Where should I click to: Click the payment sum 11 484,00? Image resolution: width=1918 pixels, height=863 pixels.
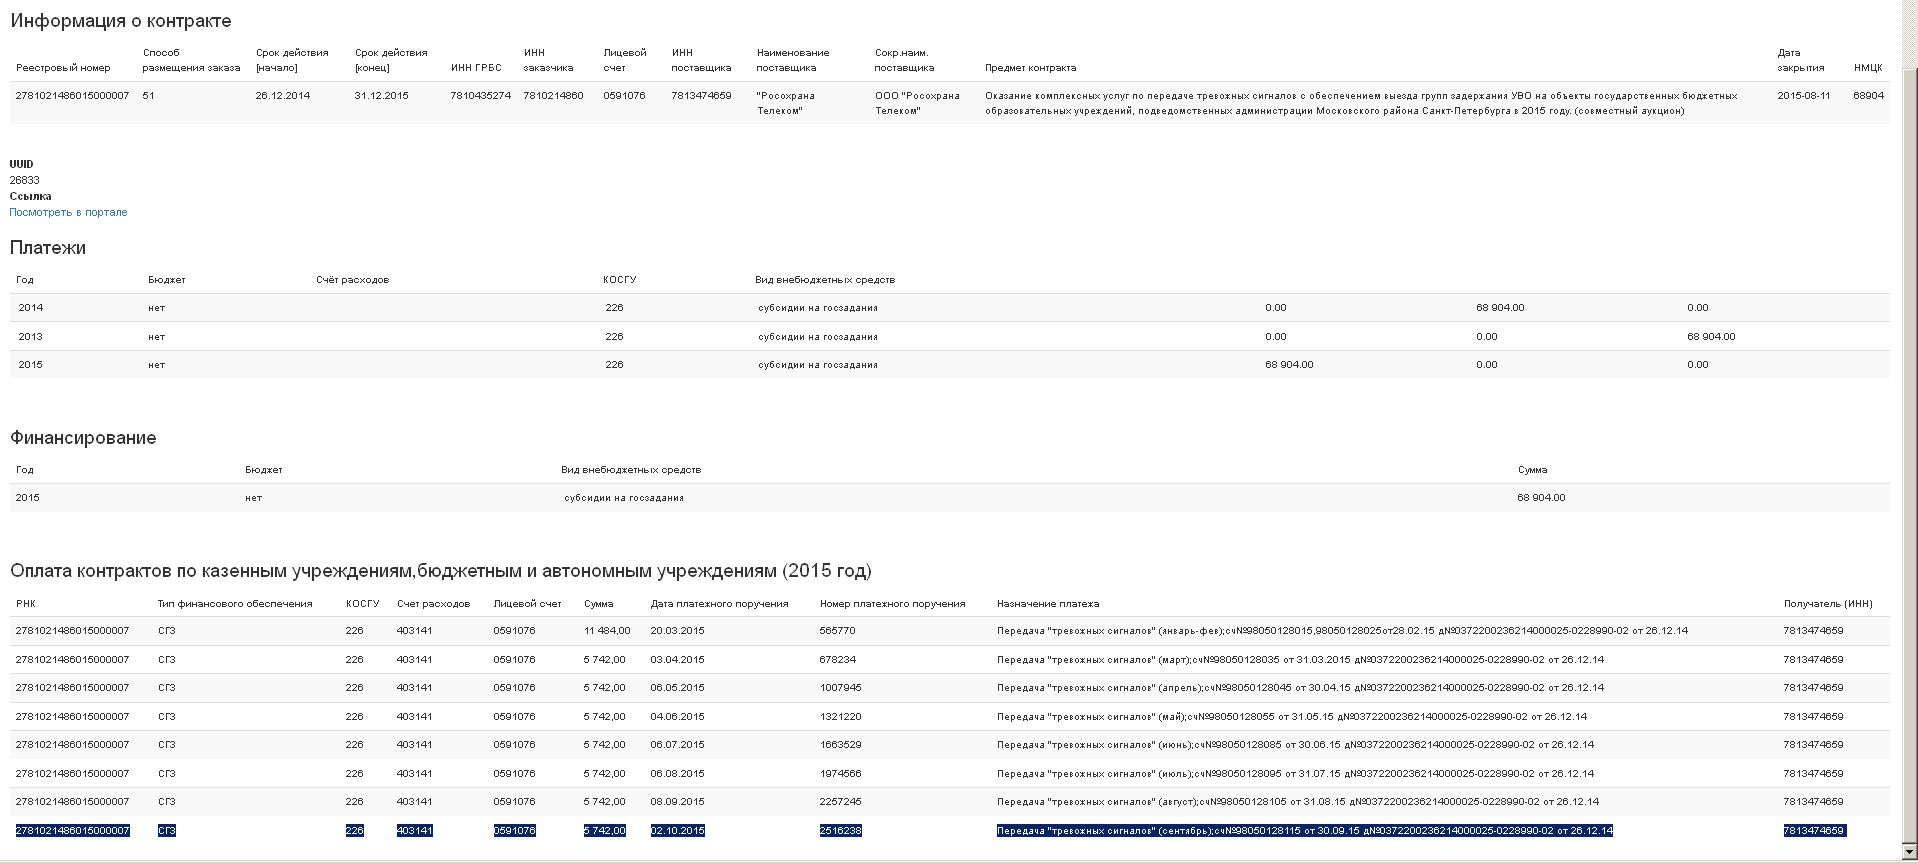click(606, 631)
